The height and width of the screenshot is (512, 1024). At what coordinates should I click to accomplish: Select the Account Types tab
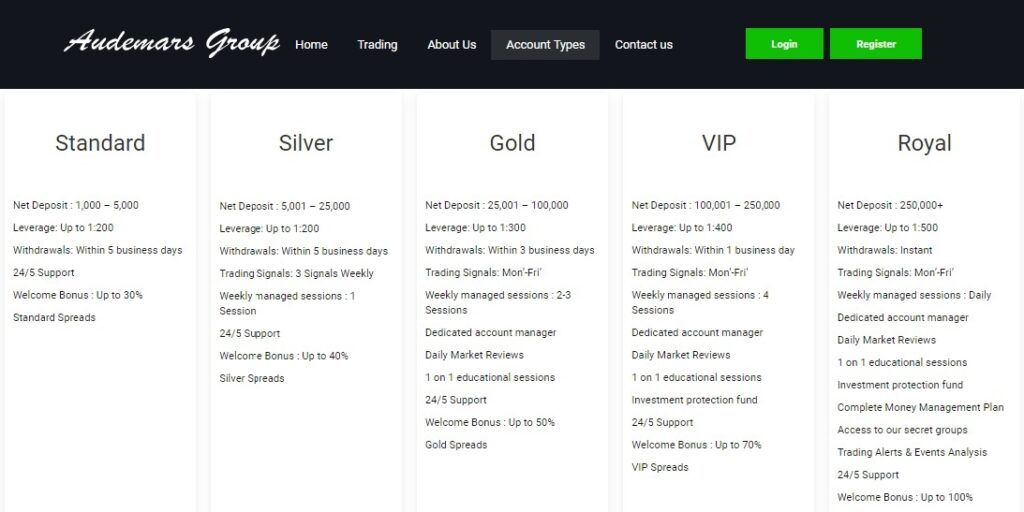click(x=545, y=44)
